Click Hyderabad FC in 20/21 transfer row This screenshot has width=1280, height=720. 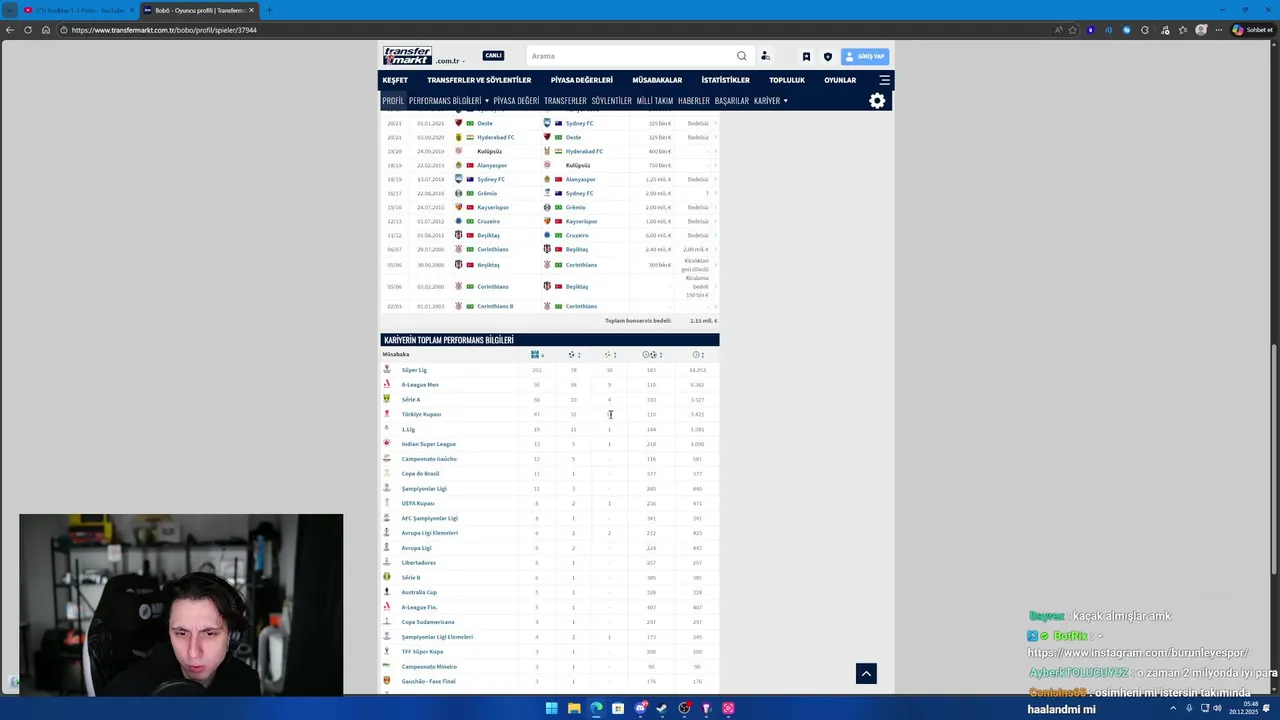click(x=496, y=137)
